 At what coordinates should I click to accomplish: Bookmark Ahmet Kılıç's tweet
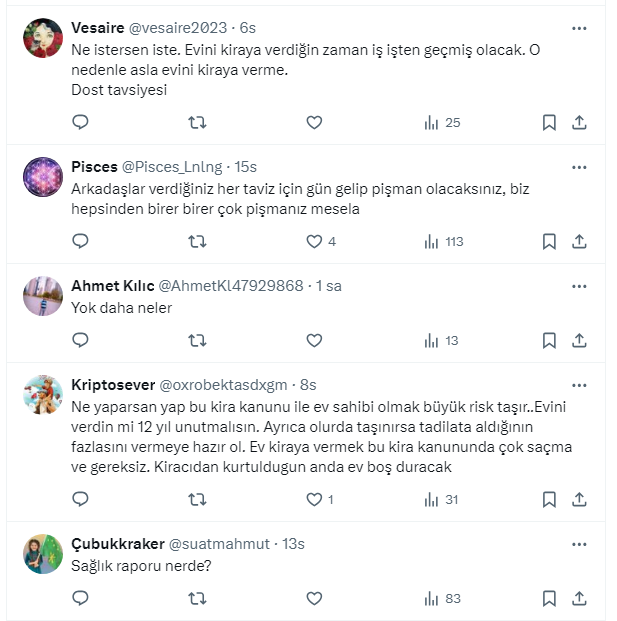click(x=549, y=340)
